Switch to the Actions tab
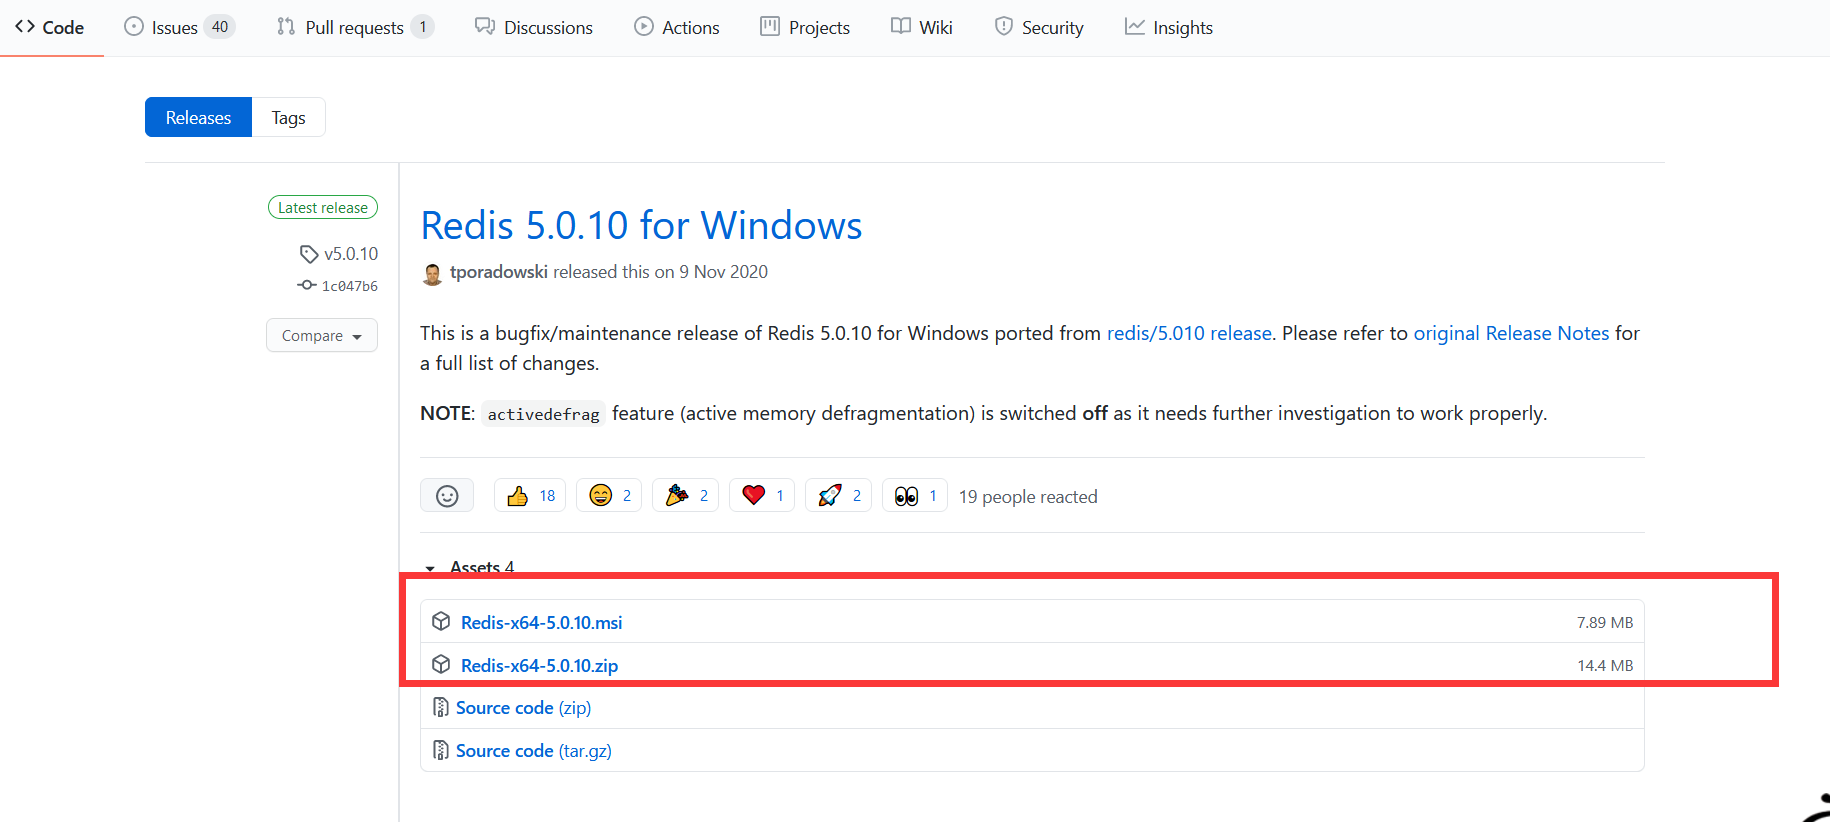 pos(677,27)
